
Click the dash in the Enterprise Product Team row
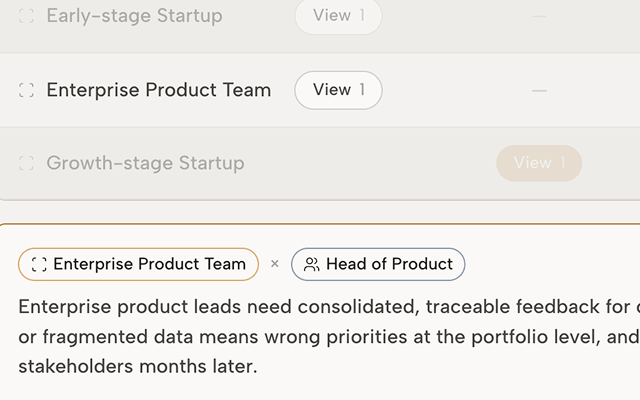coord(539,91)
